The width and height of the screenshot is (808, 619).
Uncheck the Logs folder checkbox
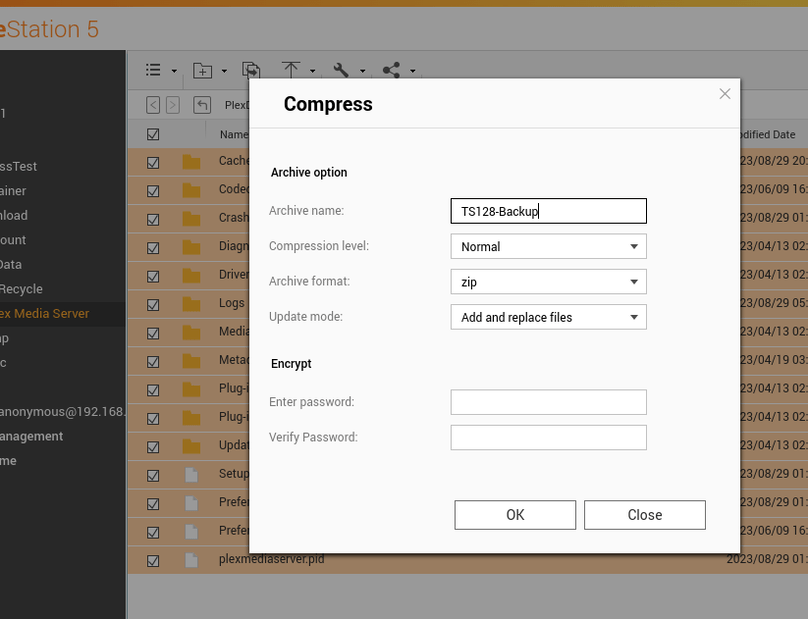(x=153, y=305)
